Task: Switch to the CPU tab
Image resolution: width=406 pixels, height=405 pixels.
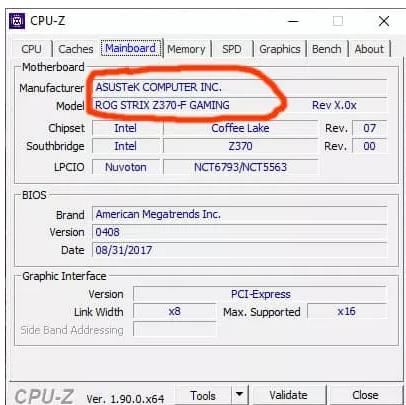Action: 32,49
